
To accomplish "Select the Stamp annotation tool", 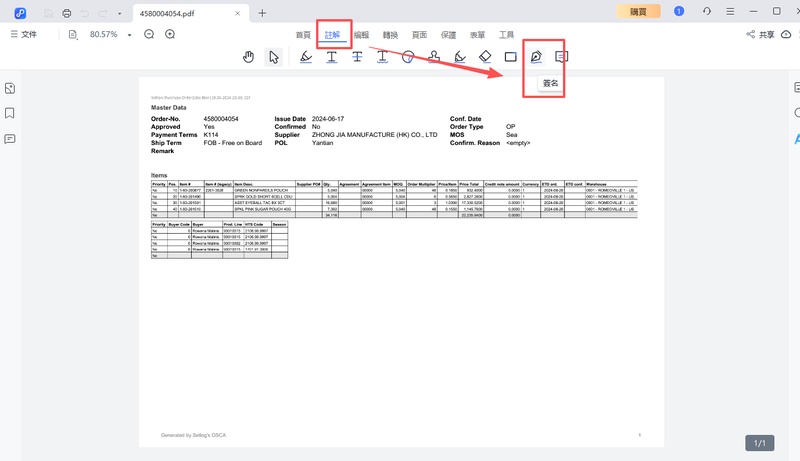I will click(x=434, y=57).
